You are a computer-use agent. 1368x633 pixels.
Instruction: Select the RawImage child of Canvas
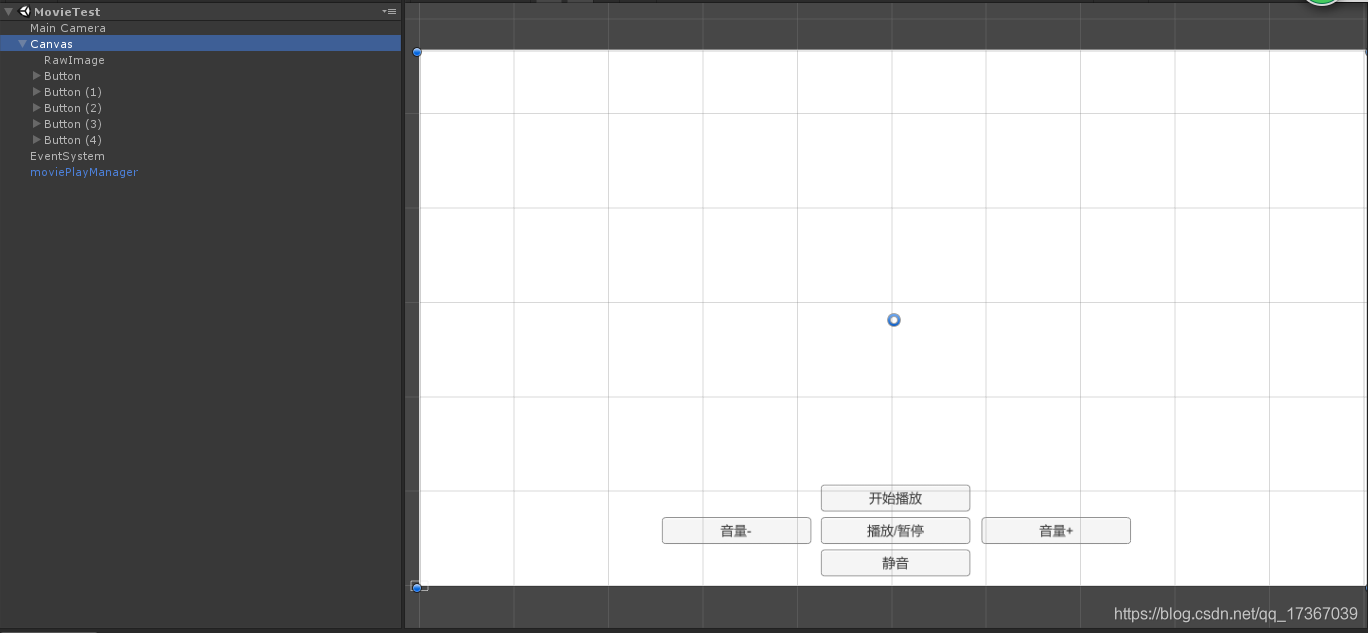pyautogui.click(x=74, y=59)
